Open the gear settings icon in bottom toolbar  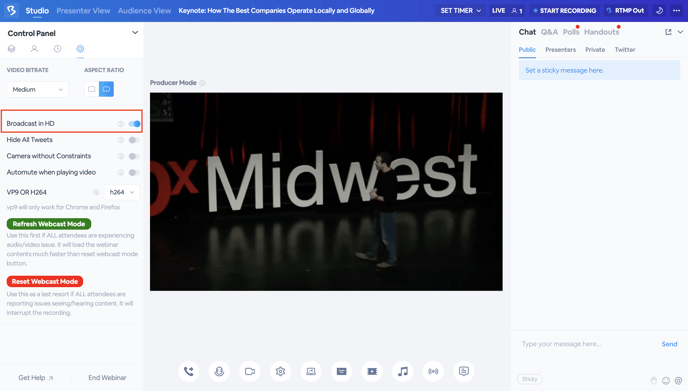[280, 371]
